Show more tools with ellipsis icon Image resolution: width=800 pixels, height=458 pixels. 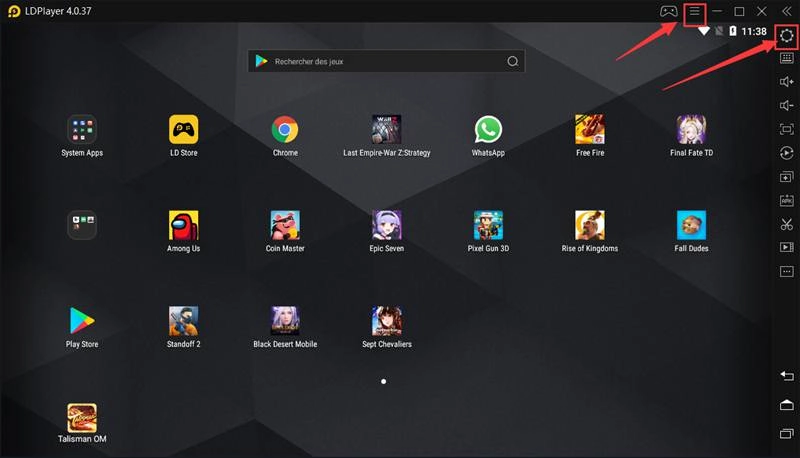[x=787, y=271]
